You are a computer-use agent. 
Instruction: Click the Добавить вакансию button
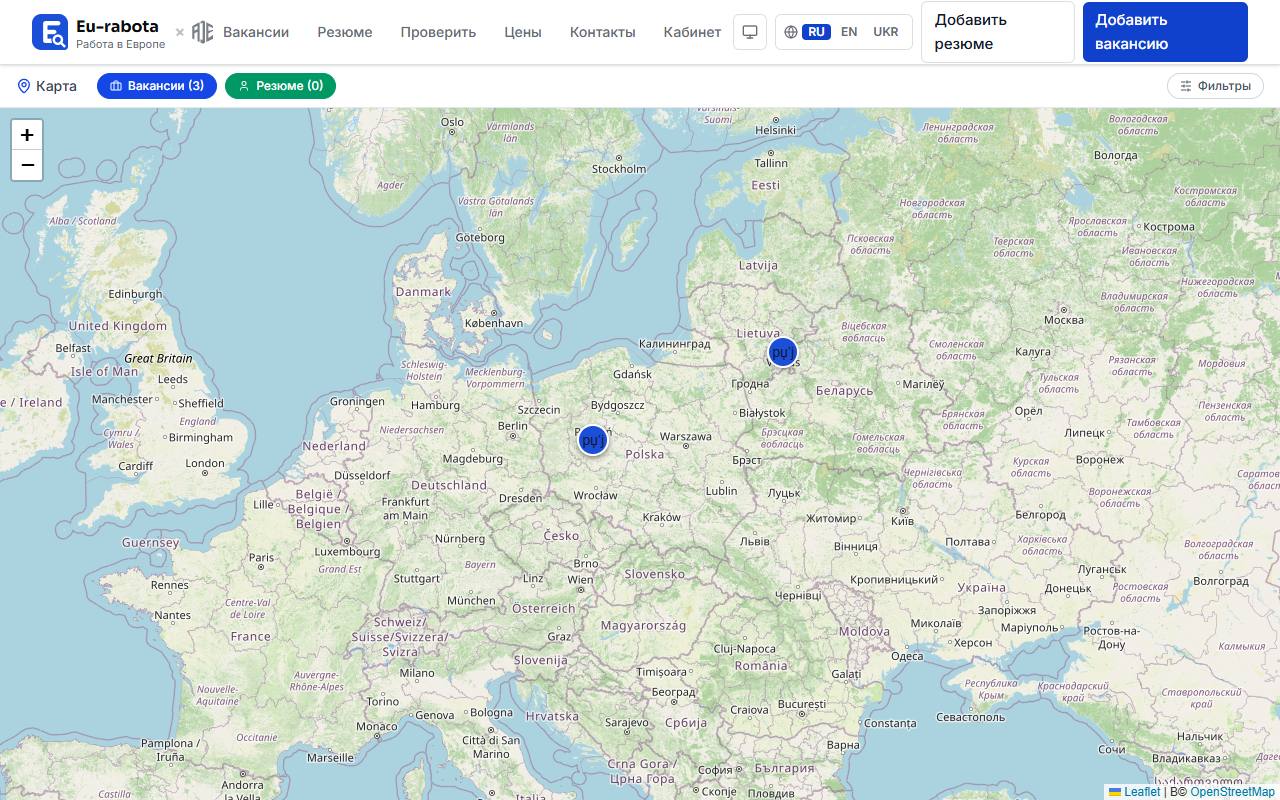[1165, 32]
